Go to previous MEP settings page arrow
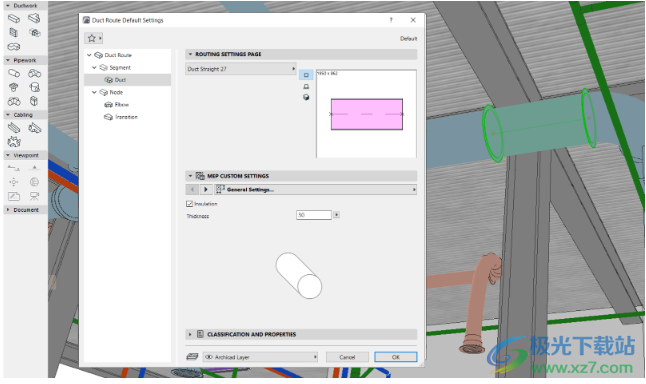This screenshot has width=646, height=384. pos(192,189)
